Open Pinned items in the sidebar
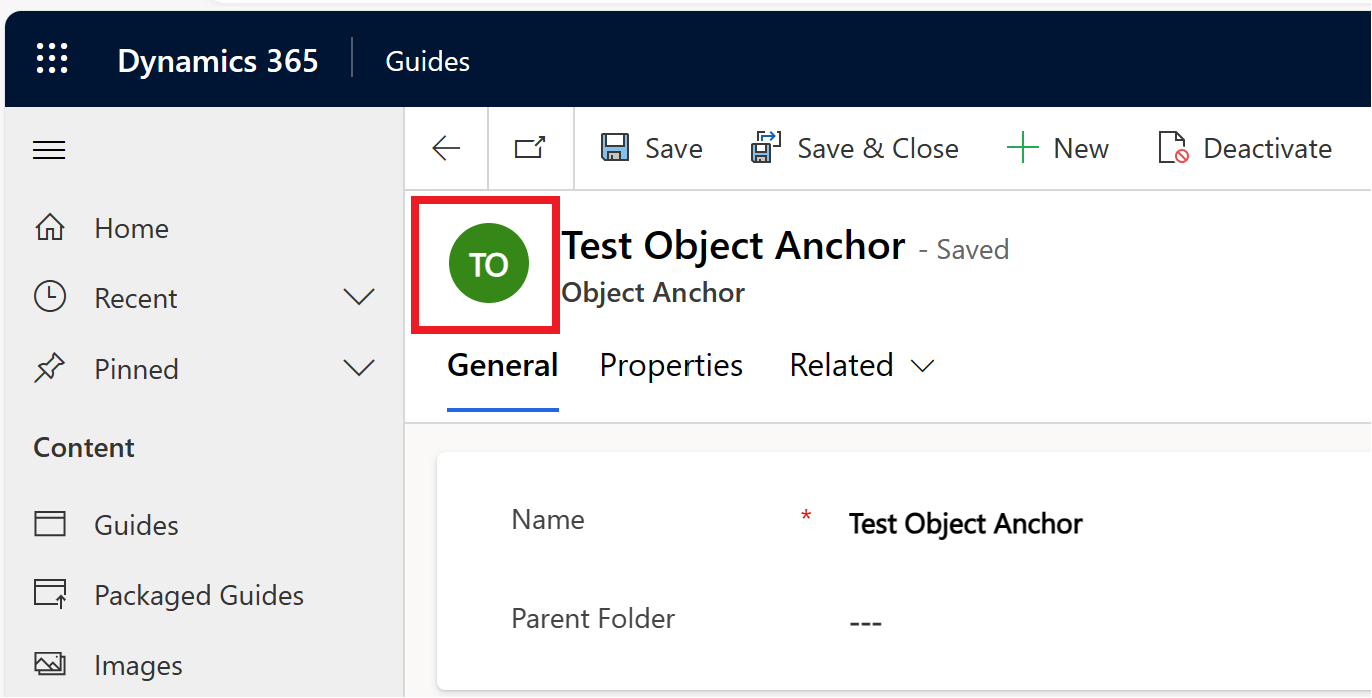 pyautogui.click(x=136, y=370)
